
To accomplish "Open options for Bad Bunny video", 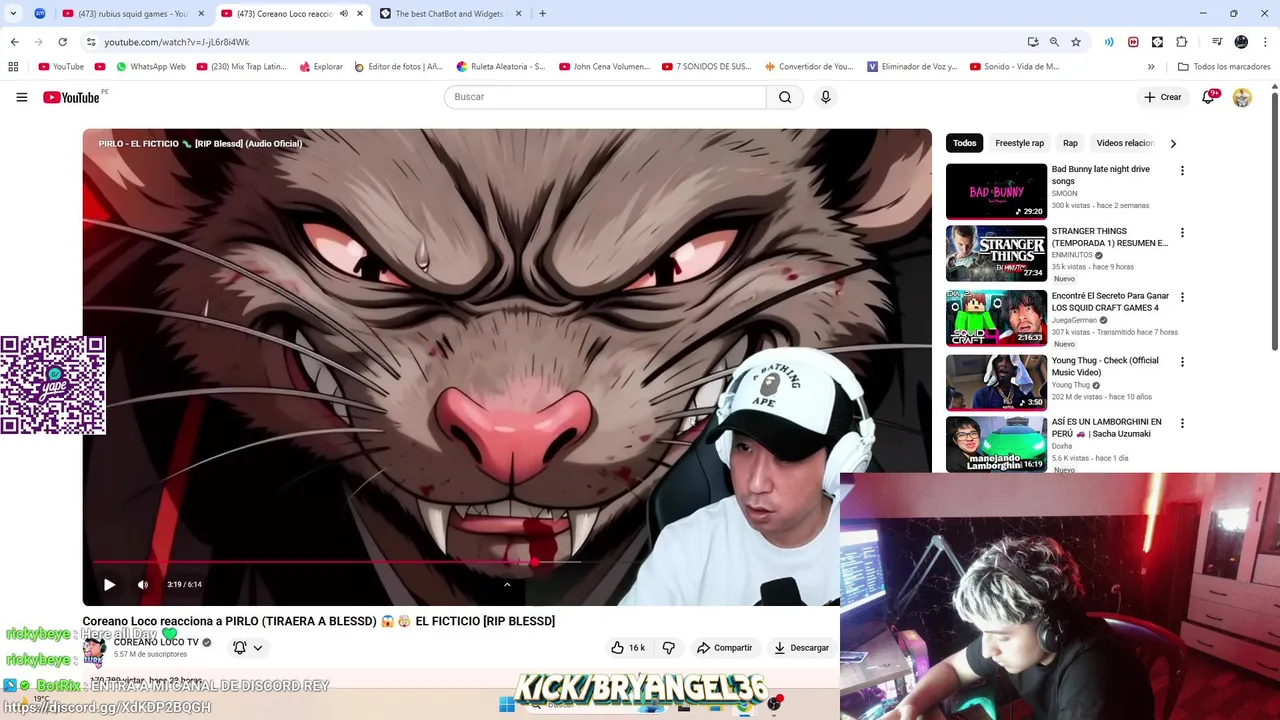I will [x=1182, y=171].
